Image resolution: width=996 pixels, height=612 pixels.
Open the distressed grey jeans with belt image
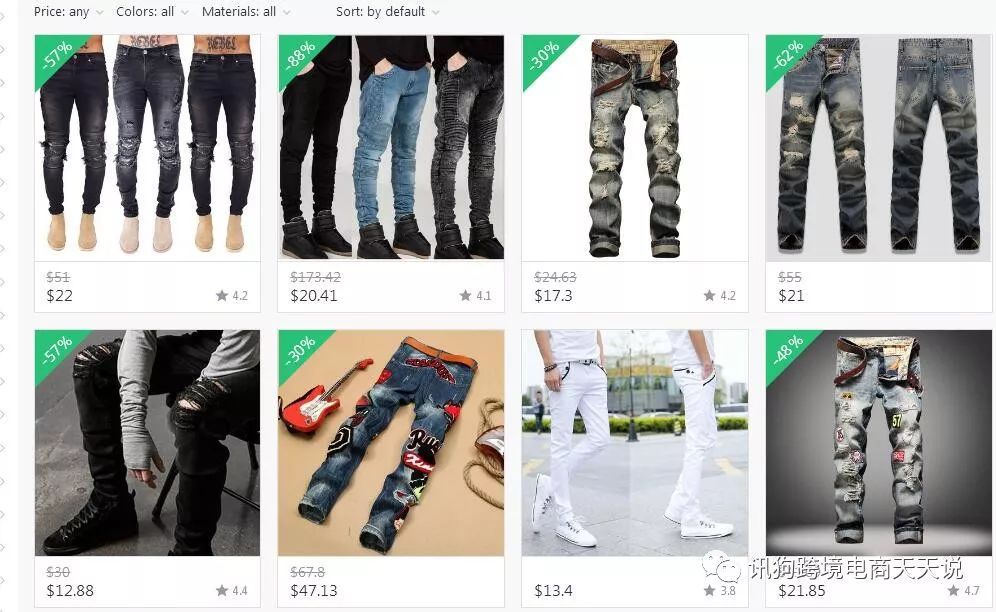coord(635,147)
